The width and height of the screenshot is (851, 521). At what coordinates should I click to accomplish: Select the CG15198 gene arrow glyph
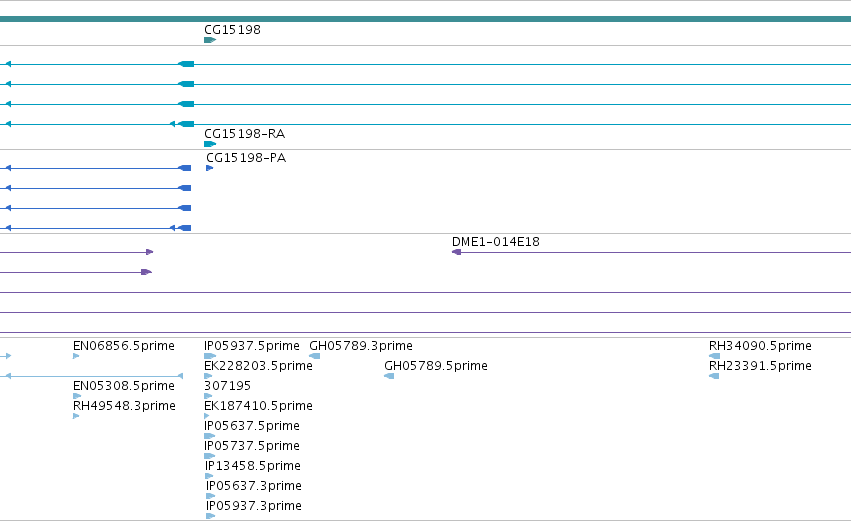[210, 40]
